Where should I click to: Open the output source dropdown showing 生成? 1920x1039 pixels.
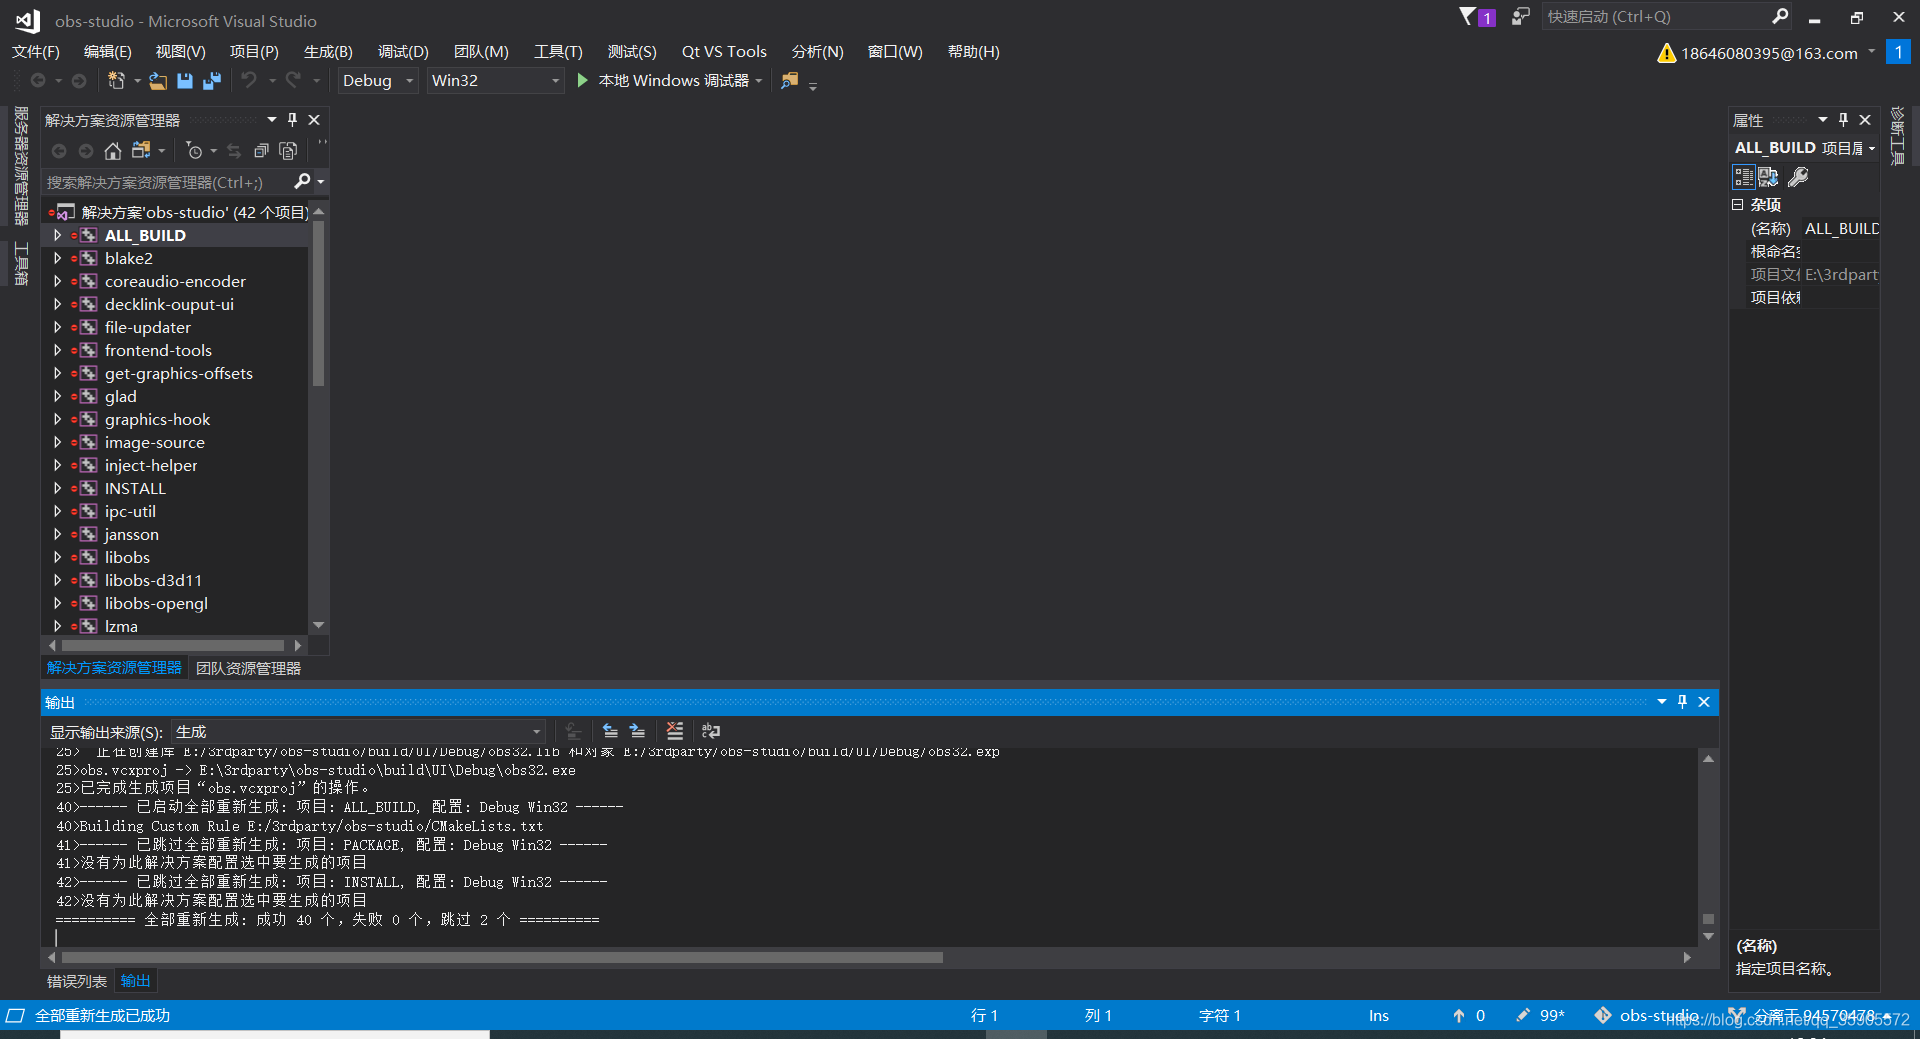(358, 732)
